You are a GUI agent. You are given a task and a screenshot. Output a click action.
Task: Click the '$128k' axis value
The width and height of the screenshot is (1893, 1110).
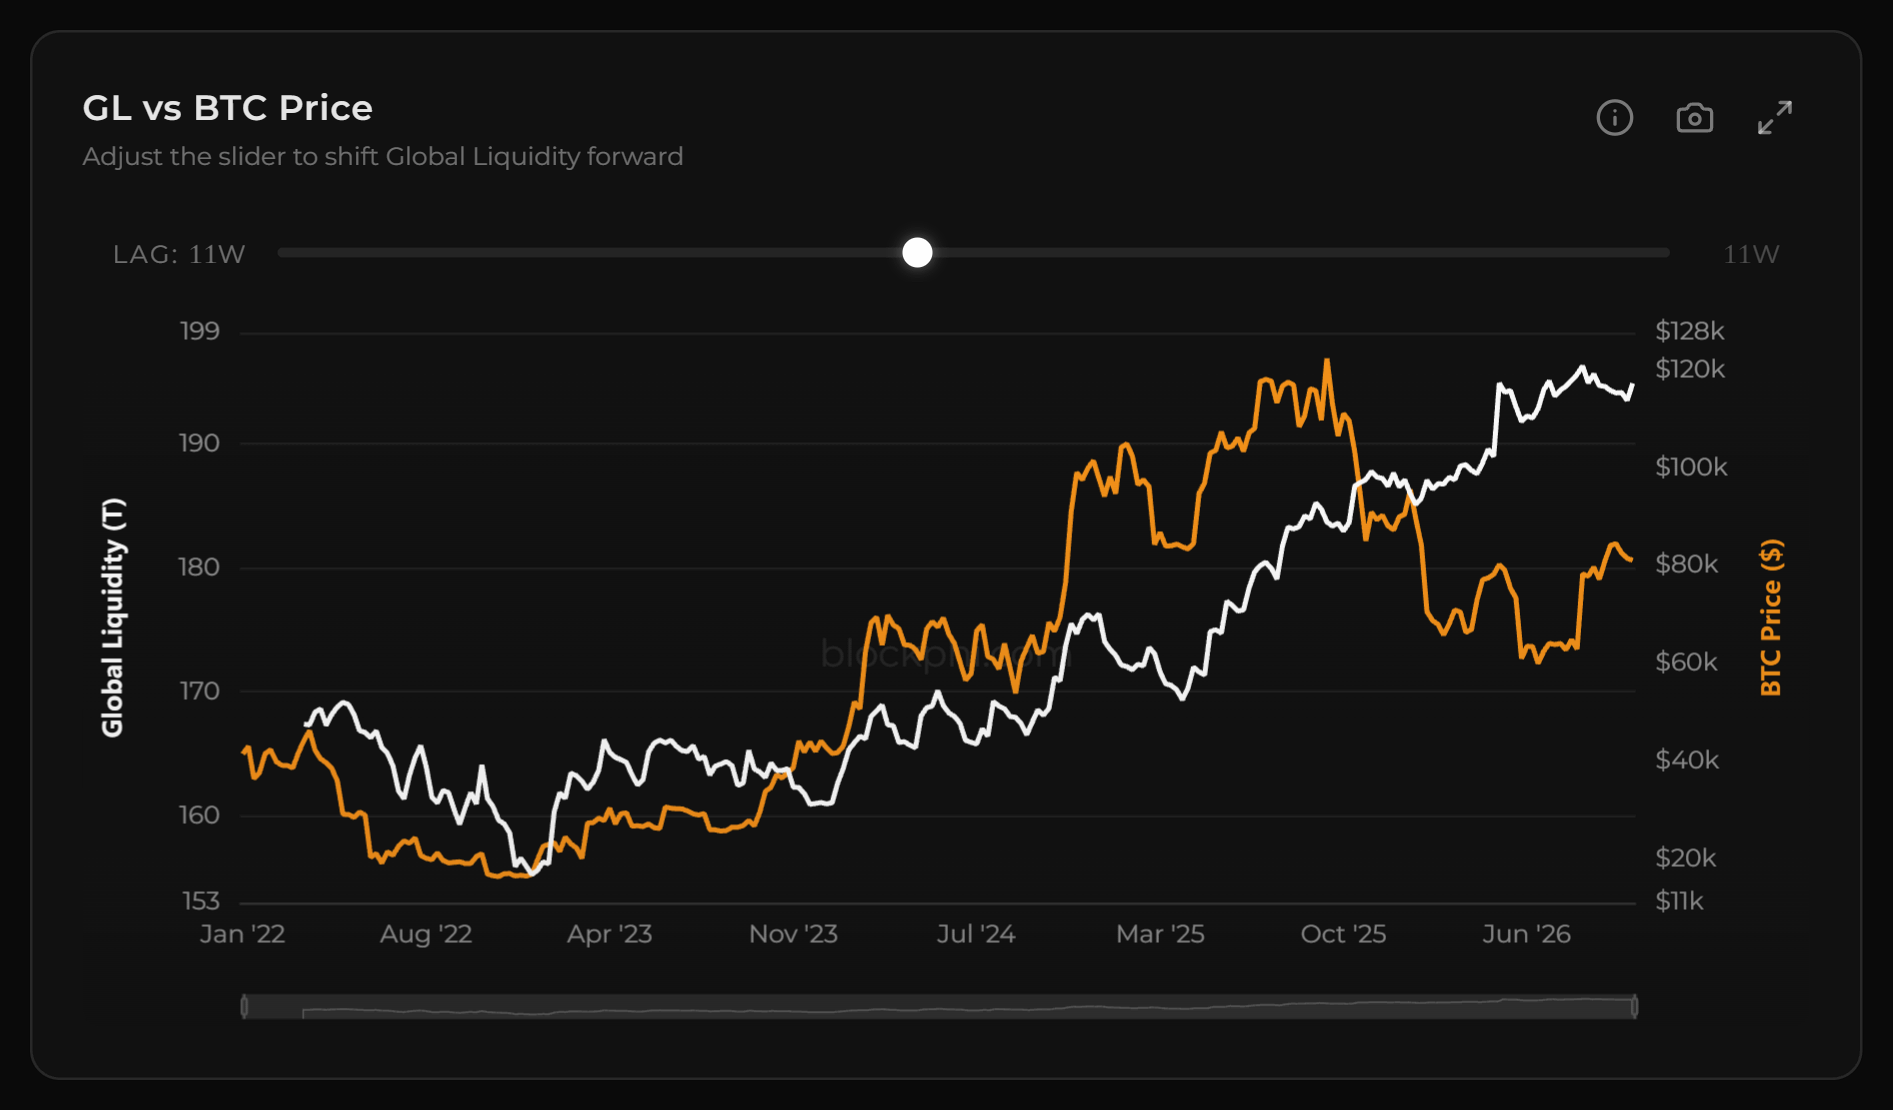pos(1690,331)
